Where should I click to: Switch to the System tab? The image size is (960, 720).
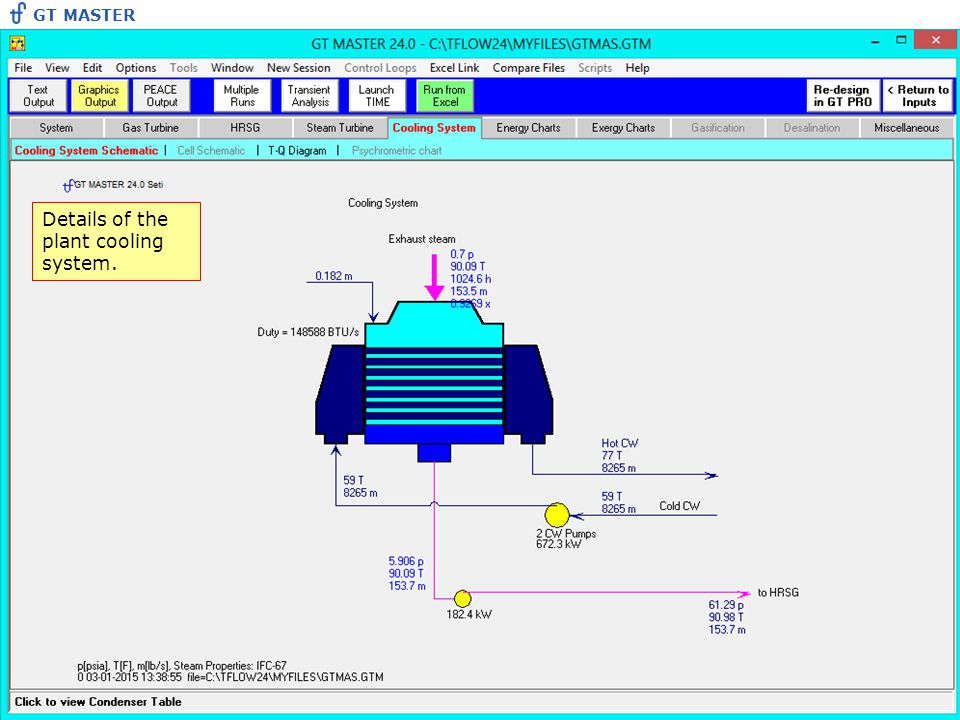[x=56, y=128]
